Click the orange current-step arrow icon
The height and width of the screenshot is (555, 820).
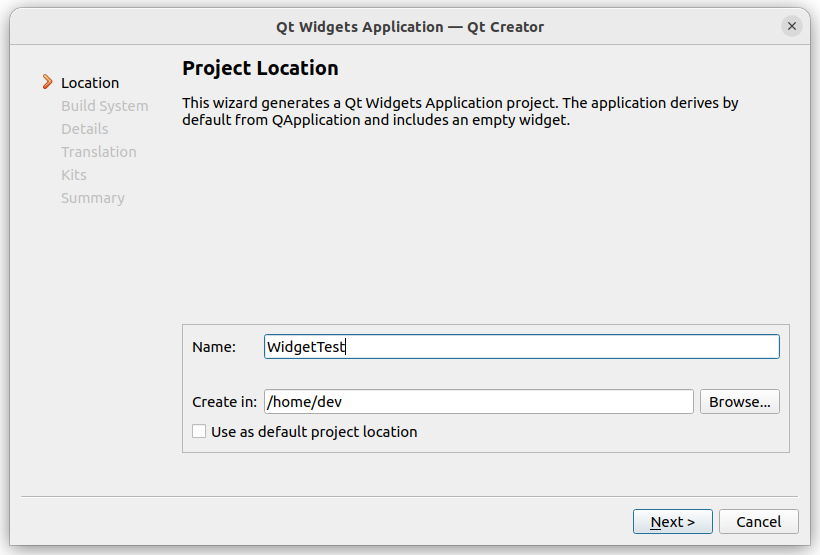tap(48, 82)
